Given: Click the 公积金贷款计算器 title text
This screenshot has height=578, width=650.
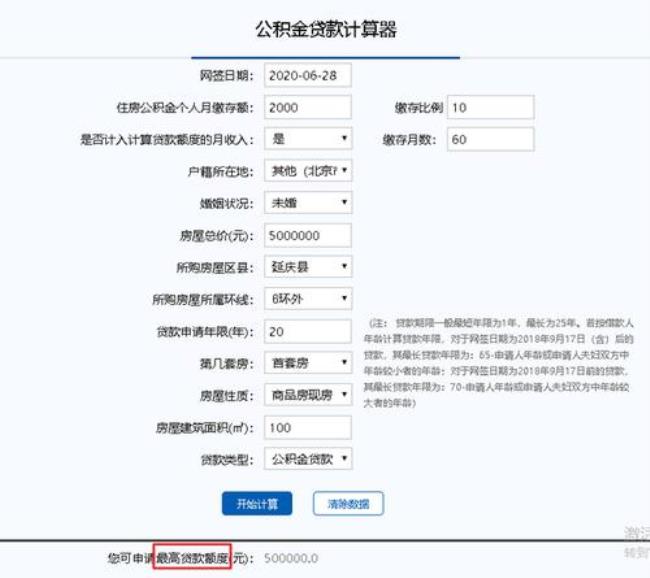Looking at the screenshot, I should (x=326, y=29).
